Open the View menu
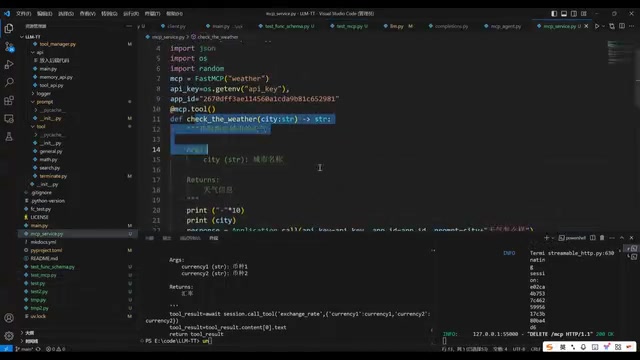The height and width of the screenshot is (360, 640). pos(87,13)
